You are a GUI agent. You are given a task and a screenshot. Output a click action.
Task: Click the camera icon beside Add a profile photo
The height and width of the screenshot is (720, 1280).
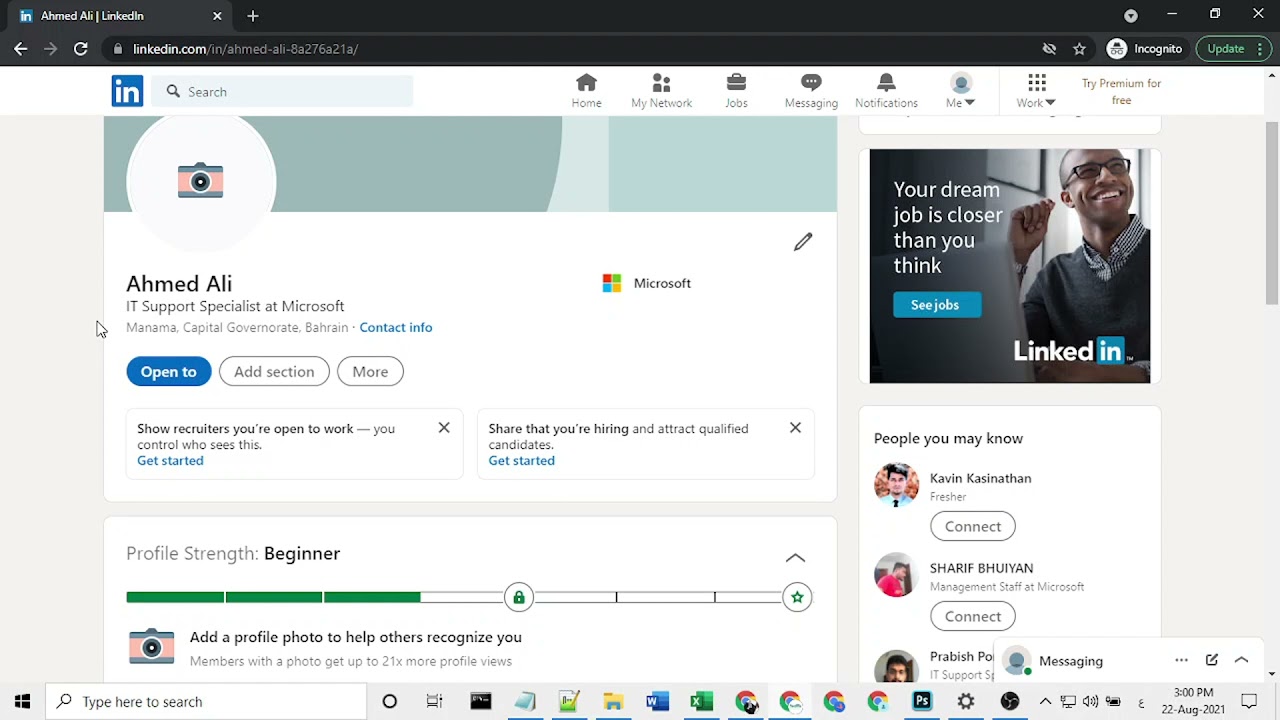[x=151, y=647]
